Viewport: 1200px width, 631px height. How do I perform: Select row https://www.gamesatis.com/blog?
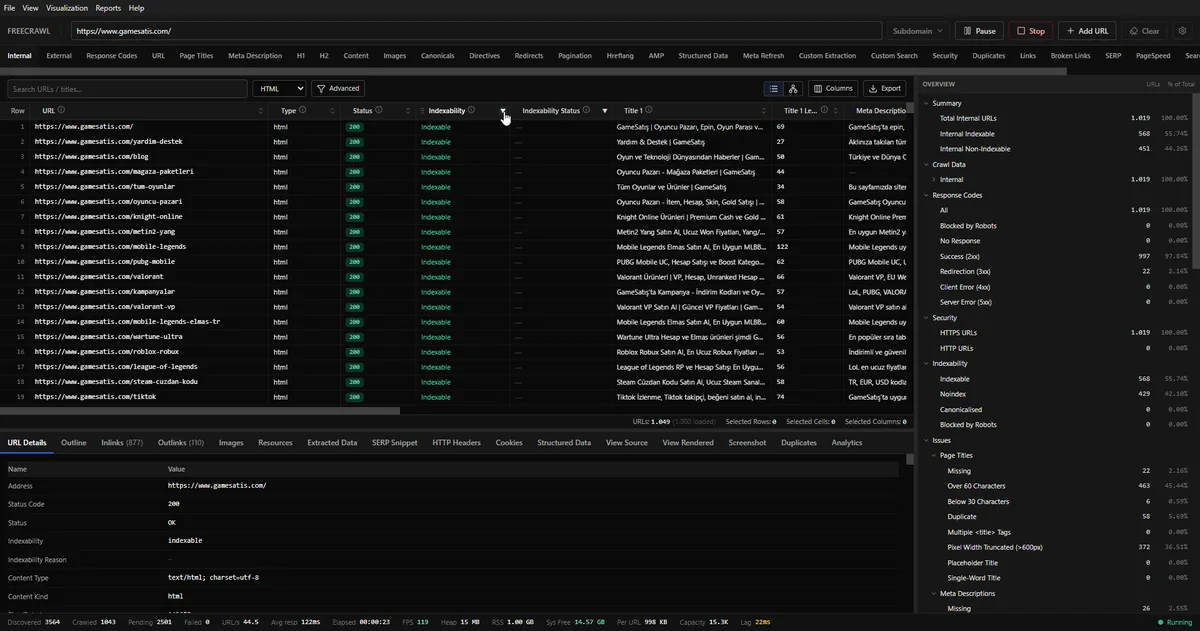tap(456, 156)
